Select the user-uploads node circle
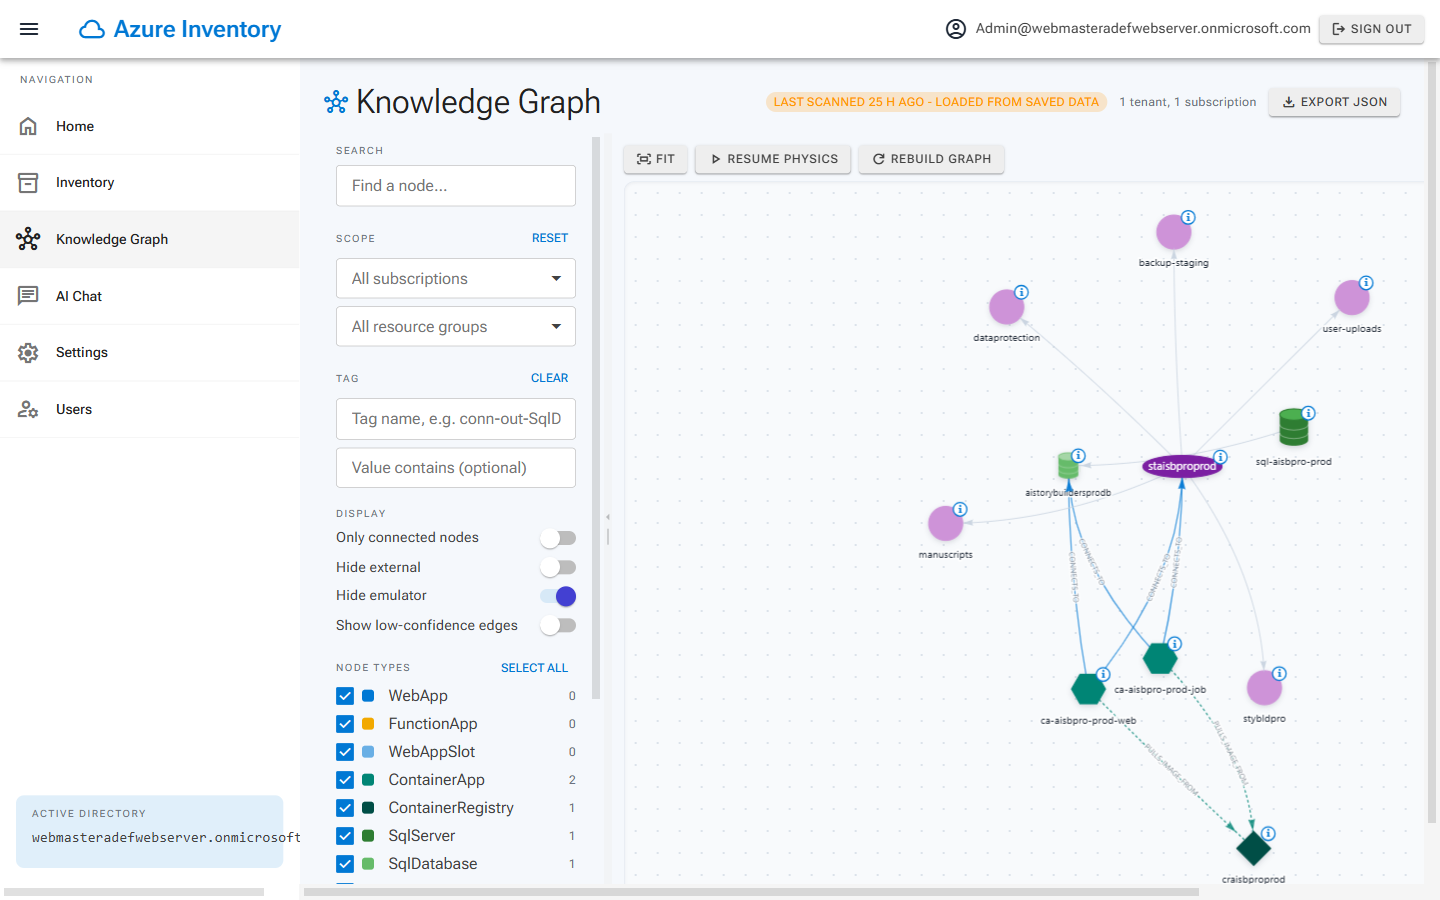Image resolution: width=1440 pixels, height=900 pixels. point(1351,297)
